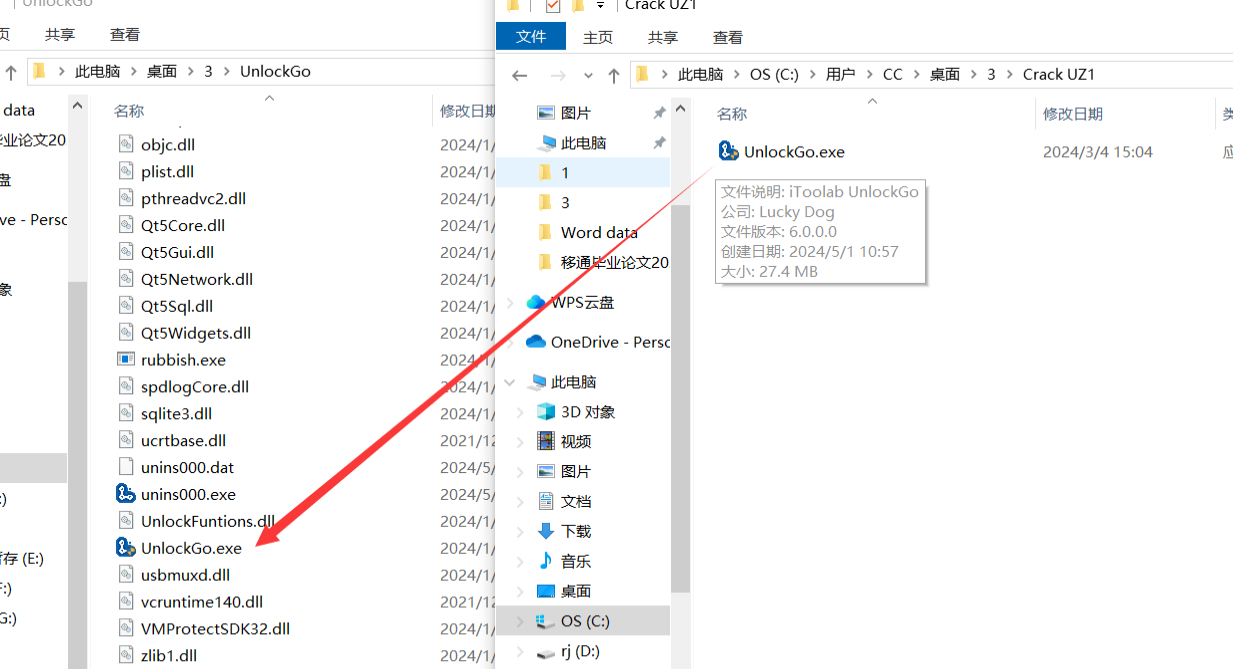This screenshot has width=1233, height=669.
Task: Collapse 此电脑 tree node
Action: click(510, 382)
